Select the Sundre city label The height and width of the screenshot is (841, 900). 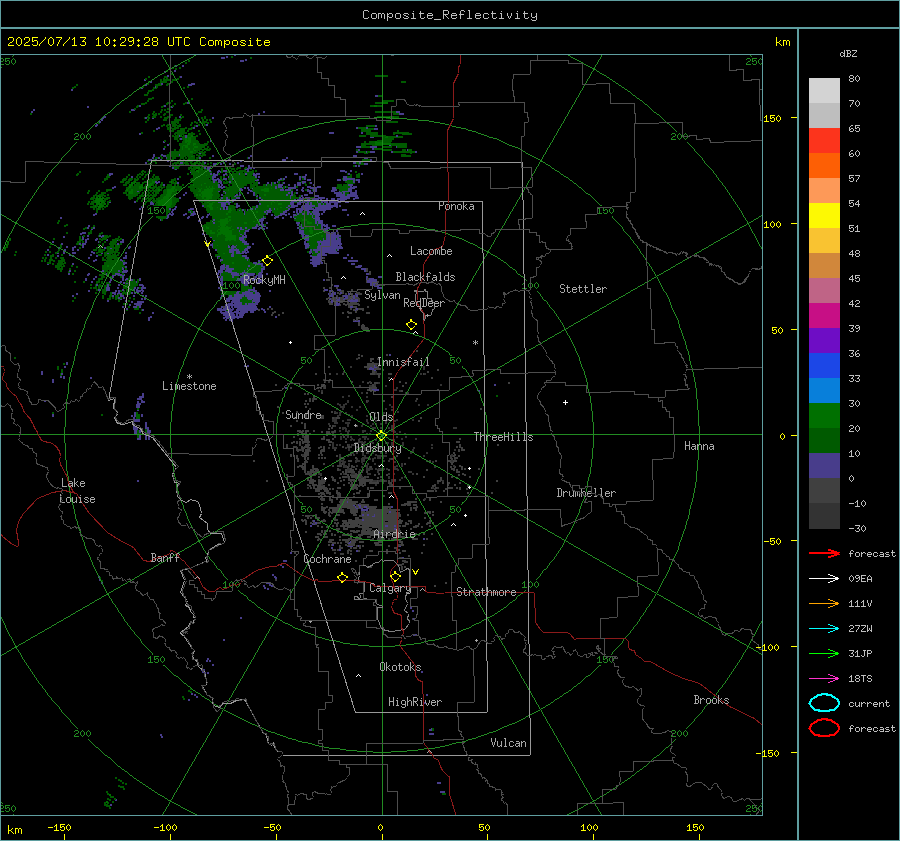pos(304,414)
